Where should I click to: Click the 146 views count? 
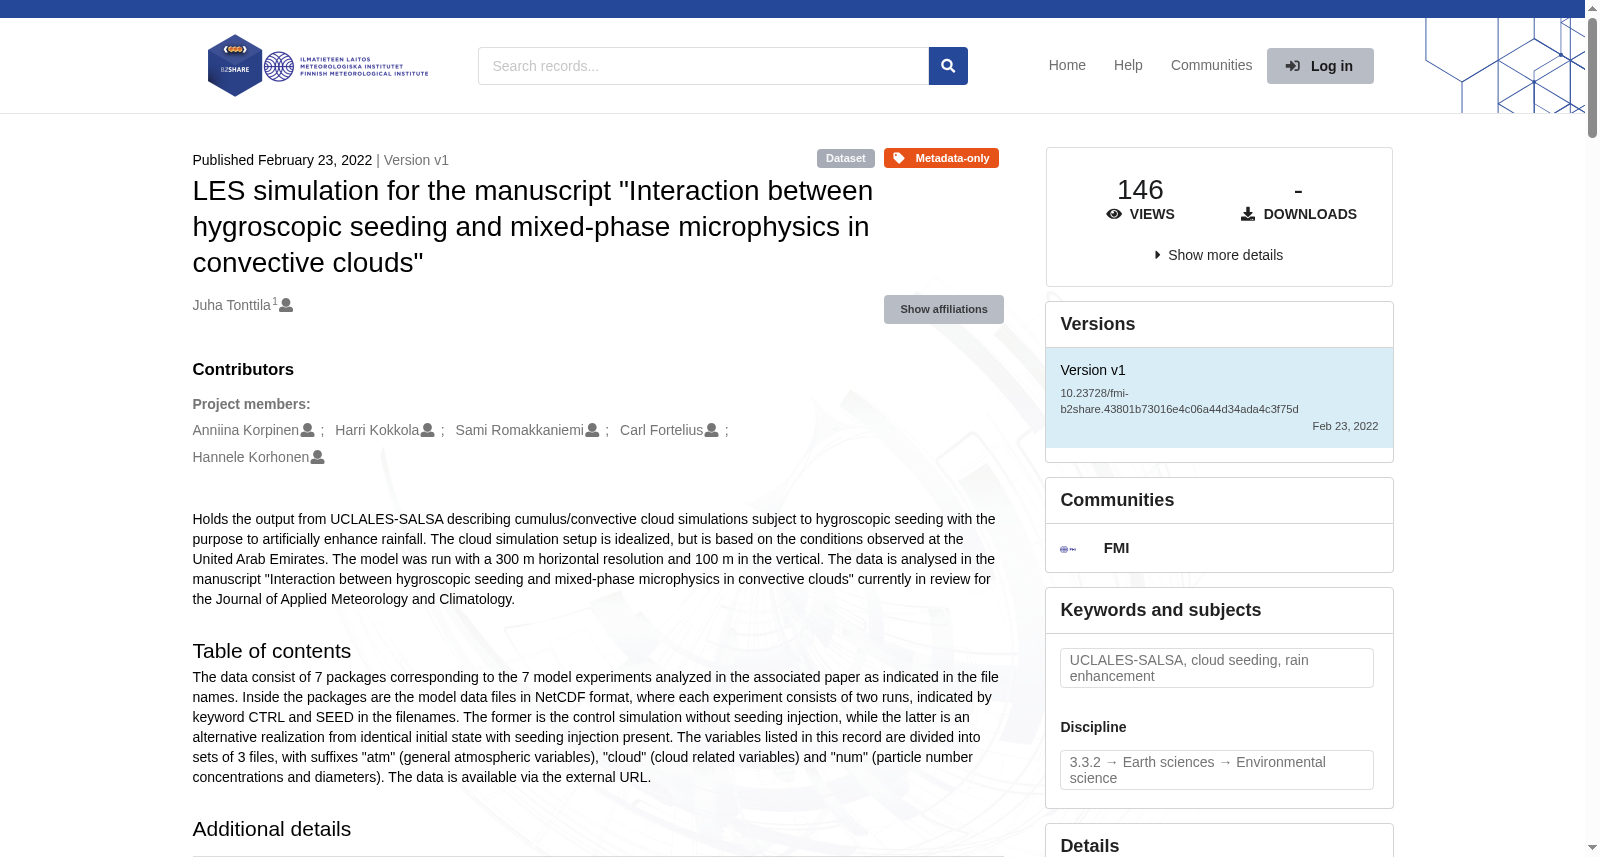click(1140, 190)
